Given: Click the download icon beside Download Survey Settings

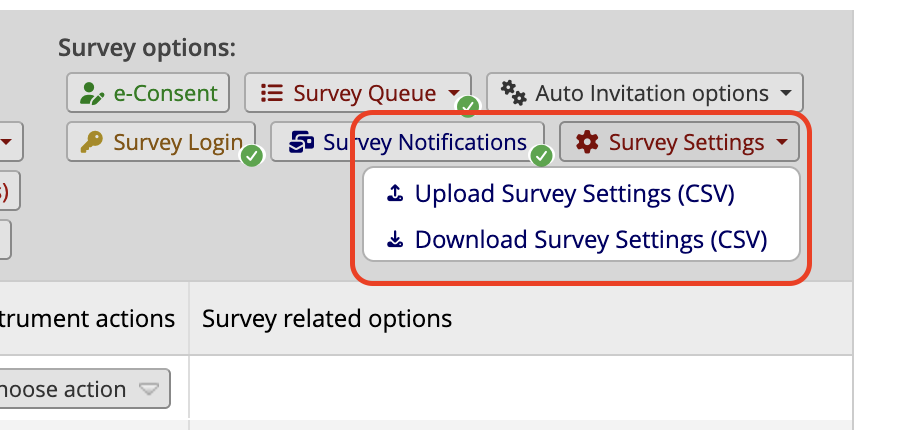Looking at the screenshot, I should coord(395,240).
